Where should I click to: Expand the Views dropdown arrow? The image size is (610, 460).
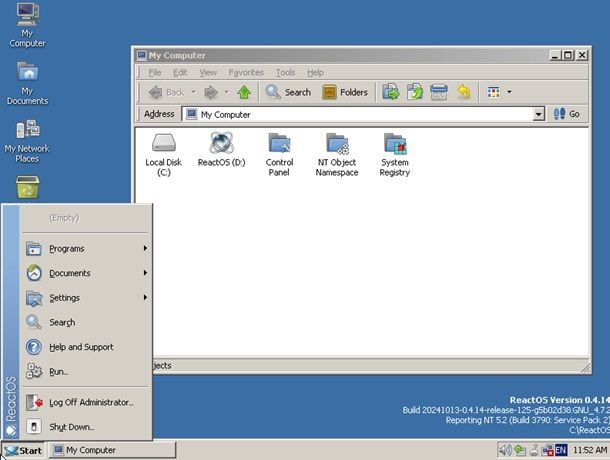(x=509, y=92)
